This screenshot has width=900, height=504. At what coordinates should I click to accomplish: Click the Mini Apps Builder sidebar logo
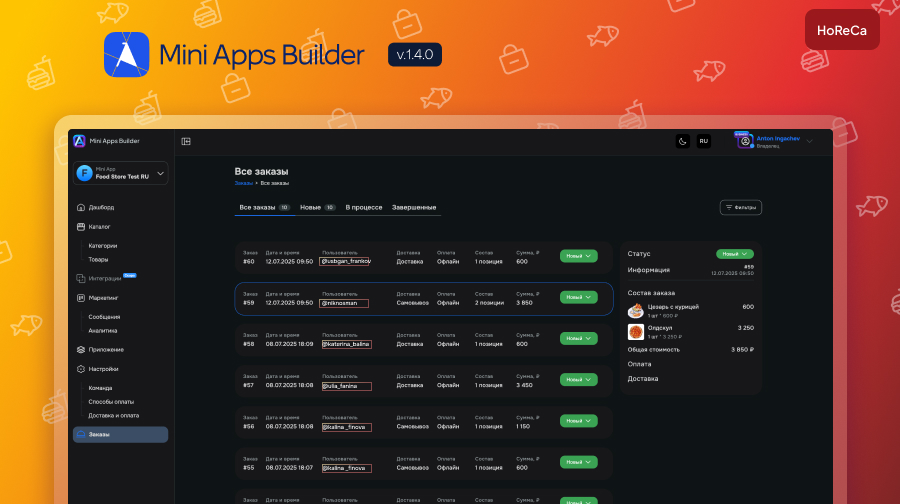pyautogui.click(x=79, y=141)
